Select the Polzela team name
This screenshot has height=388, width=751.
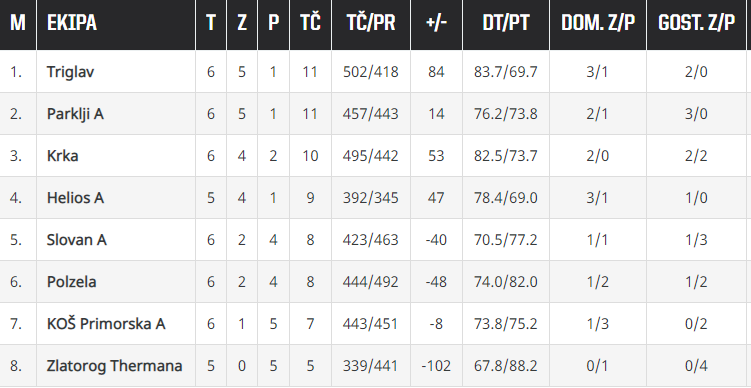tap(71, 282)
